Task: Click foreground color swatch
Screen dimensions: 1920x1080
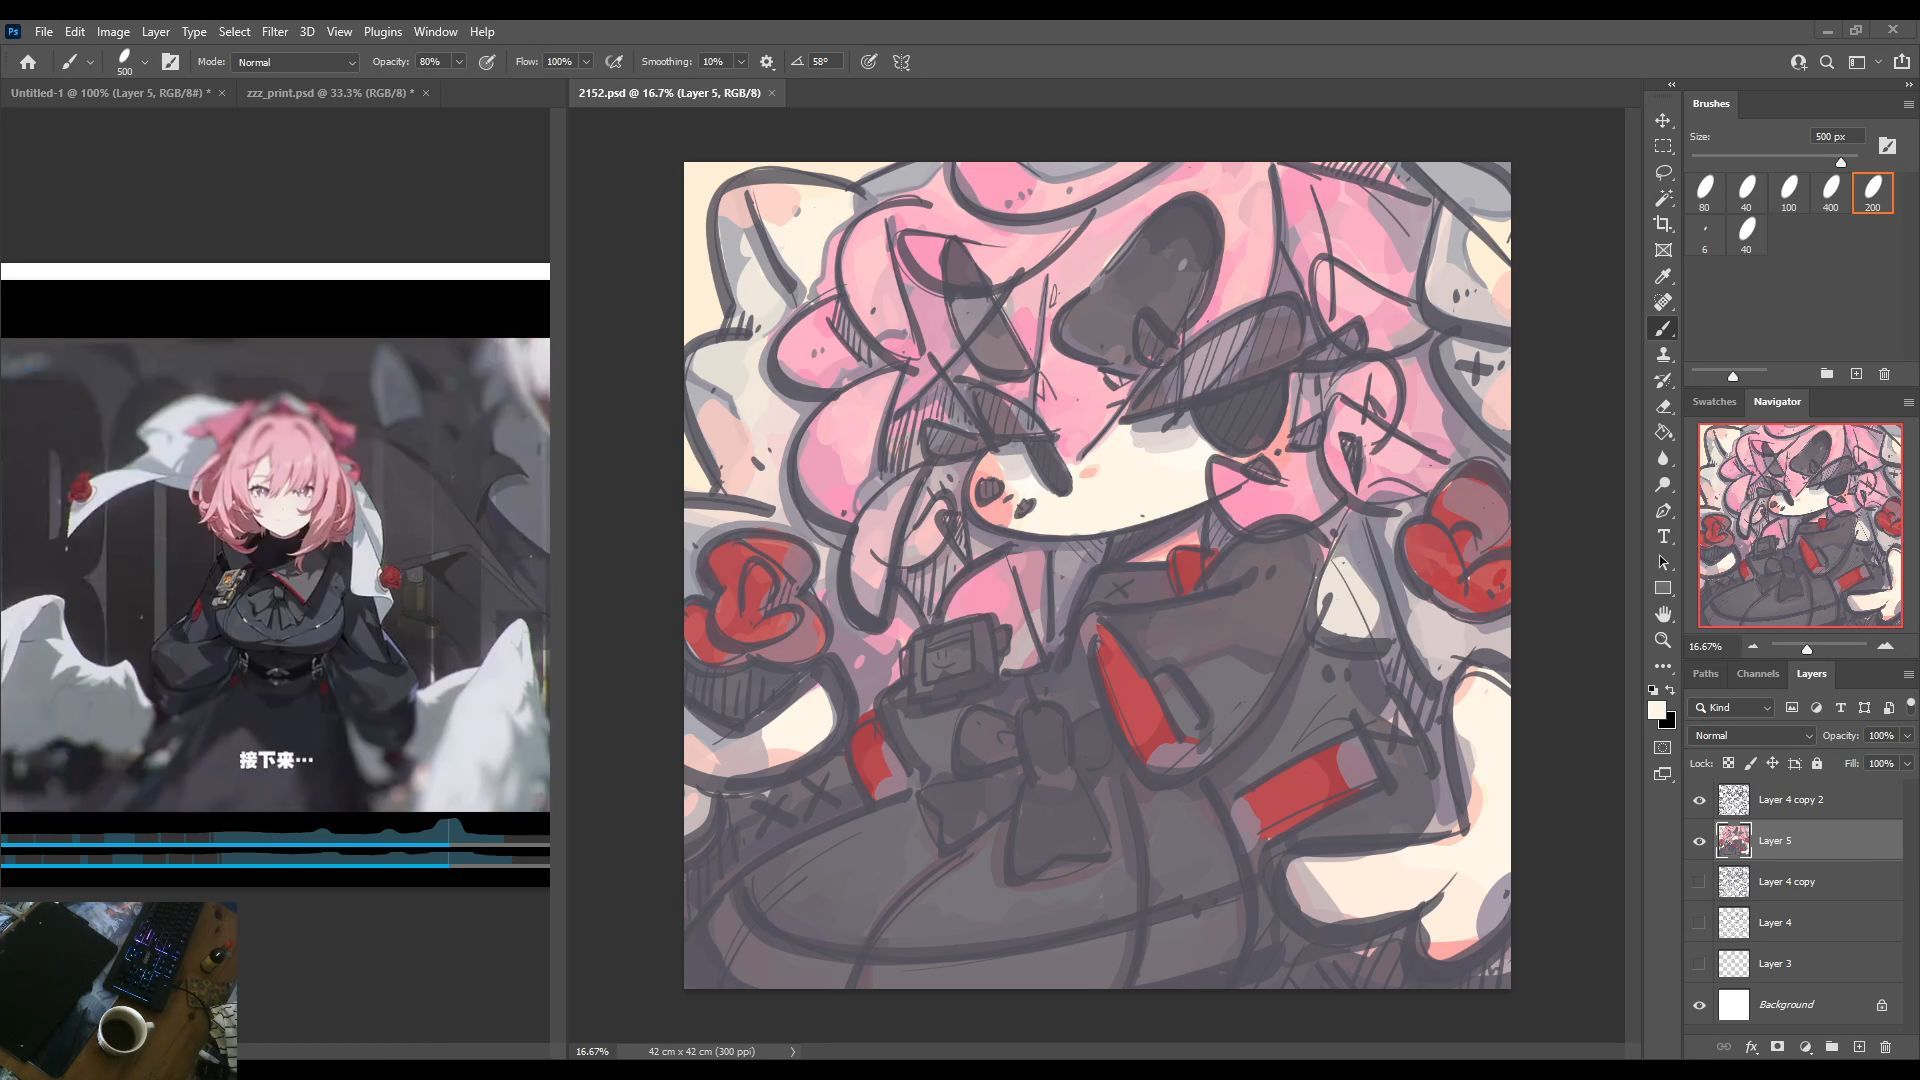Action: [1657, 710]
